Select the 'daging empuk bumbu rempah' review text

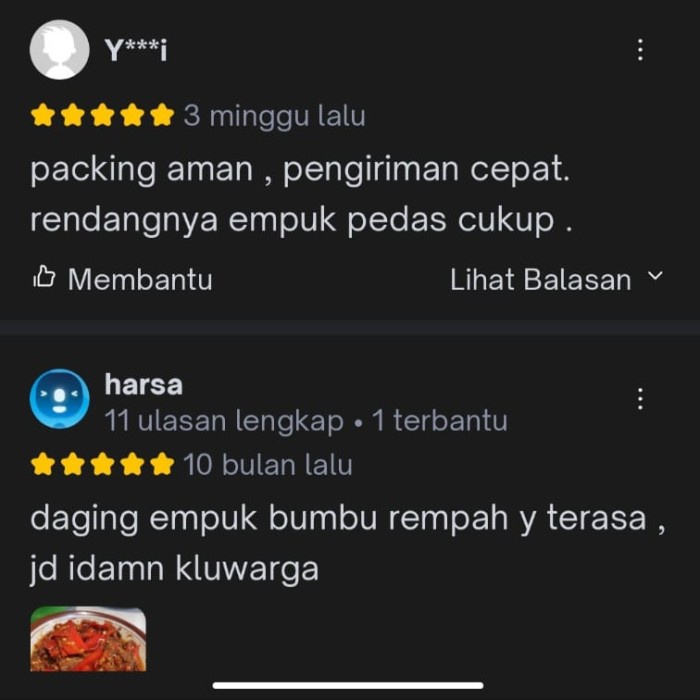(x=348, y=543)
